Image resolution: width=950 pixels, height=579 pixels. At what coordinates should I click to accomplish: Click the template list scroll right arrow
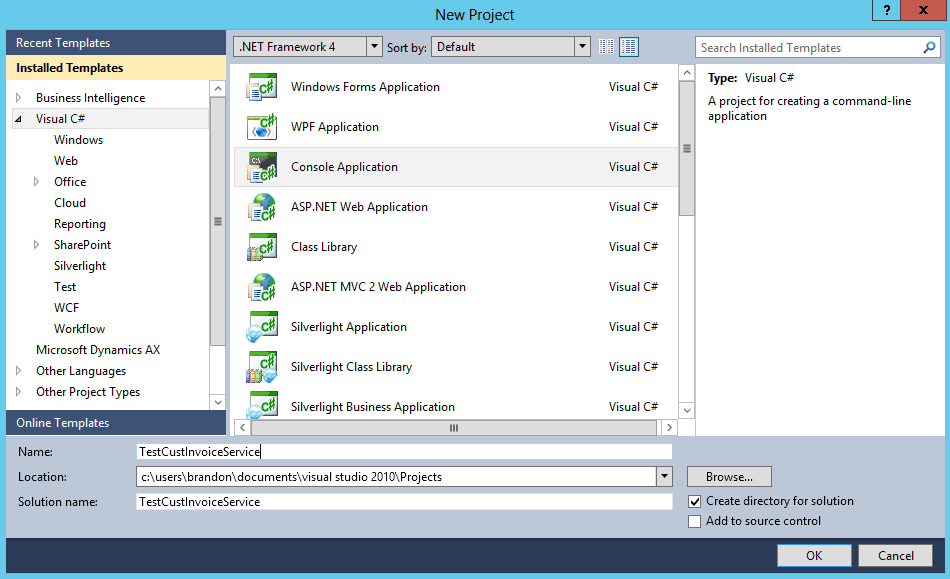[669, 428]
